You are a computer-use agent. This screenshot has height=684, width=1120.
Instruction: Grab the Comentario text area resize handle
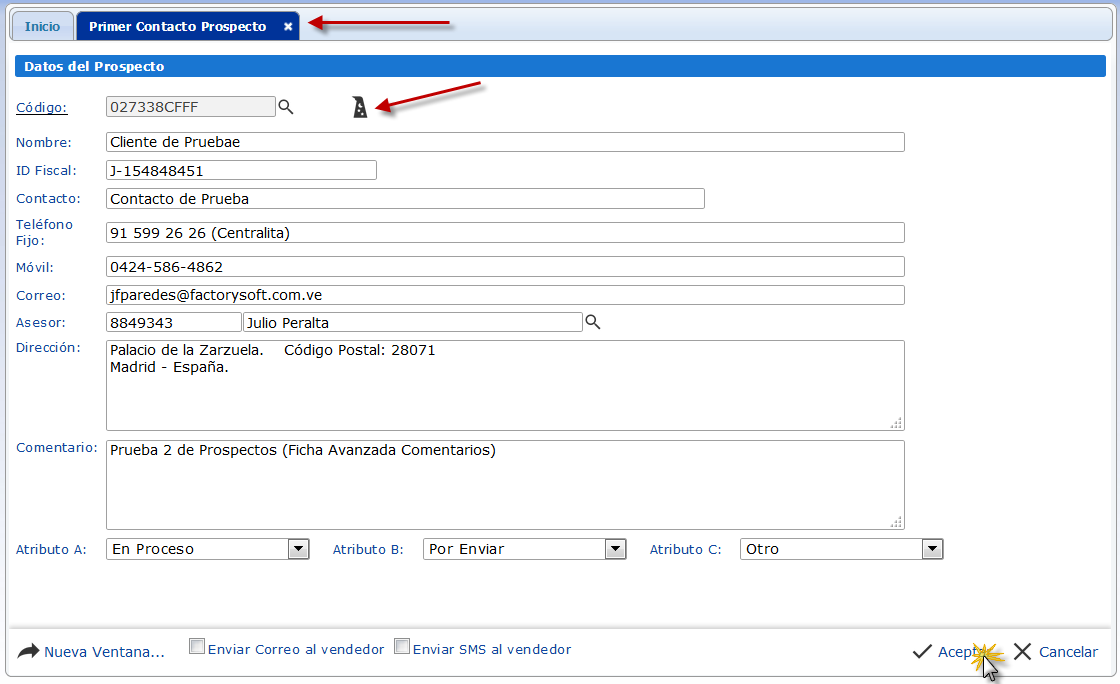point(896,522)
